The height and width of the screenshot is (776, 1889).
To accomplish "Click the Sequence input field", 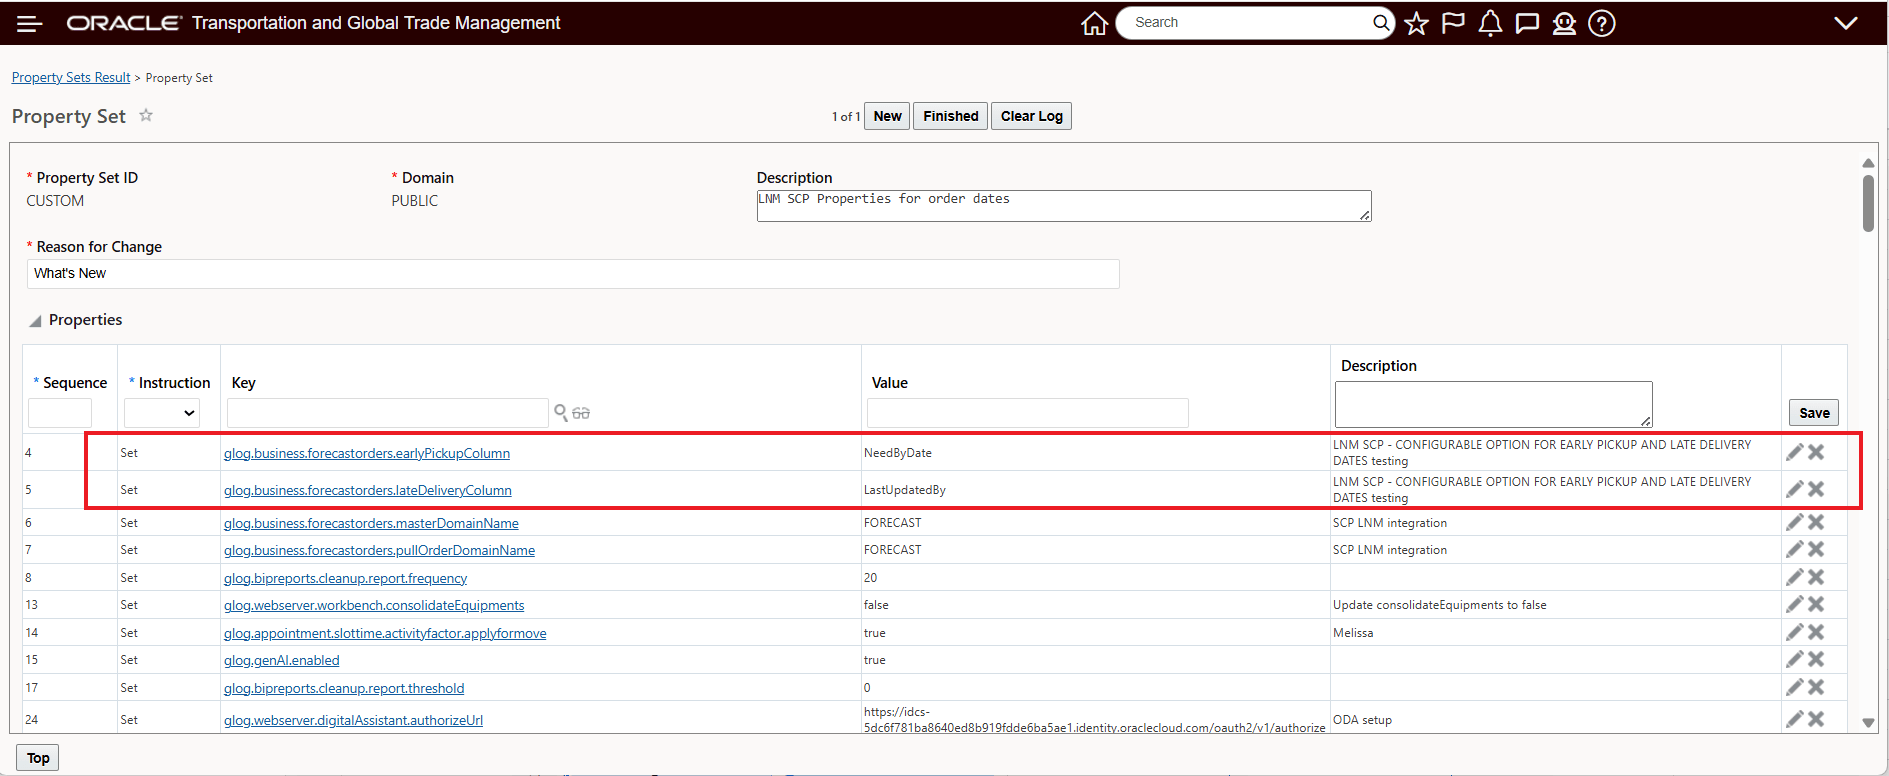I will pyautogui.click(x=60, y=413).
